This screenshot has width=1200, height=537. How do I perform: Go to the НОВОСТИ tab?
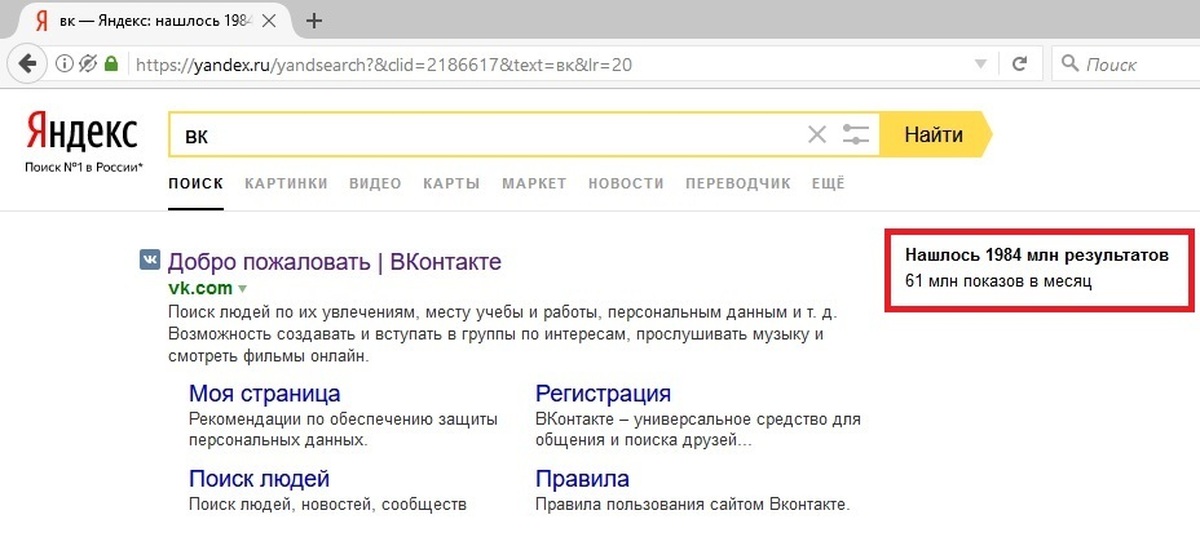(626, 183)
